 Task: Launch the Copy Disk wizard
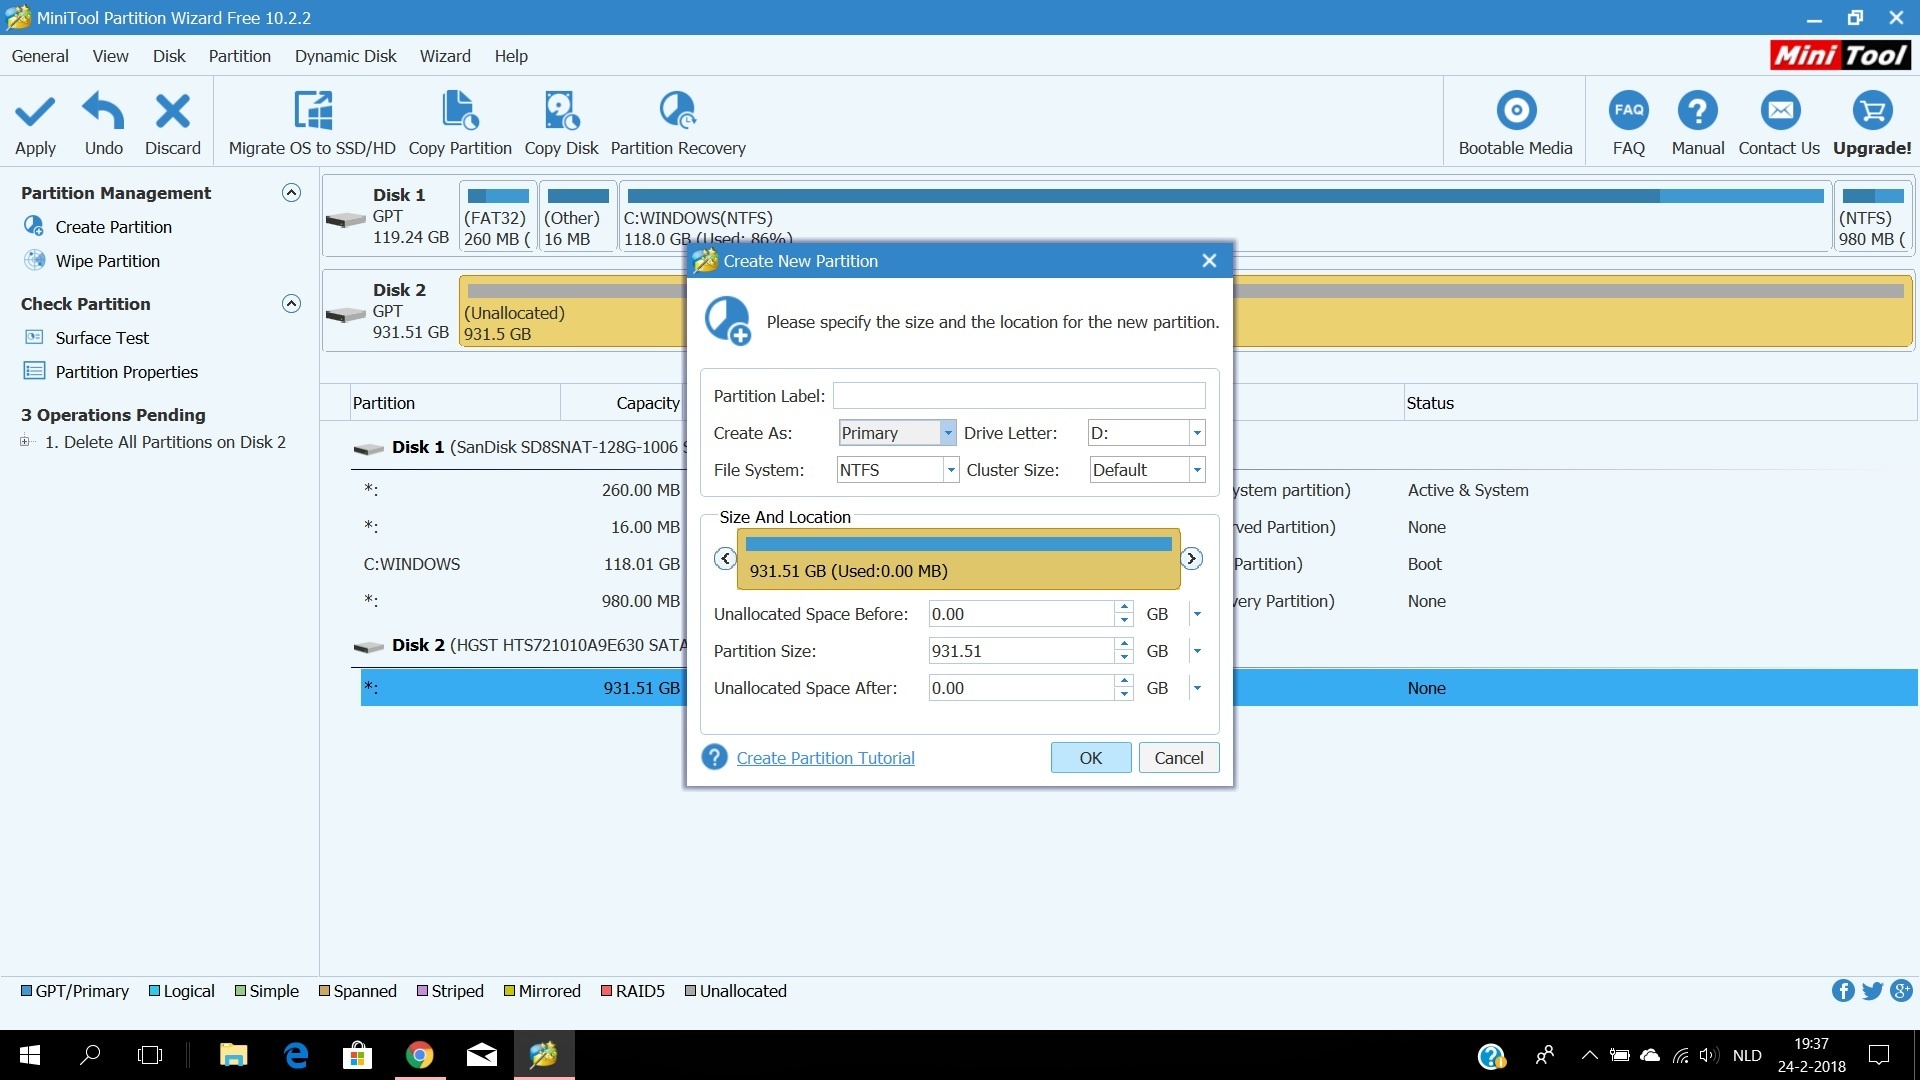click(561, 112)
